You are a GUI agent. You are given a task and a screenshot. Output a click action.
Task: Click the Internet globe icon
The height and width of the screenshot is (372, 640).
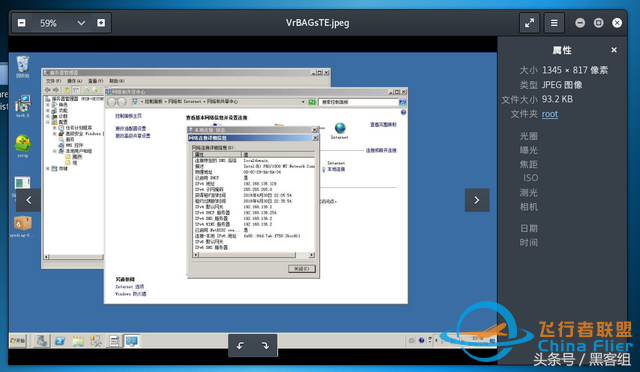pyautogui.click(x=340, y=129)
